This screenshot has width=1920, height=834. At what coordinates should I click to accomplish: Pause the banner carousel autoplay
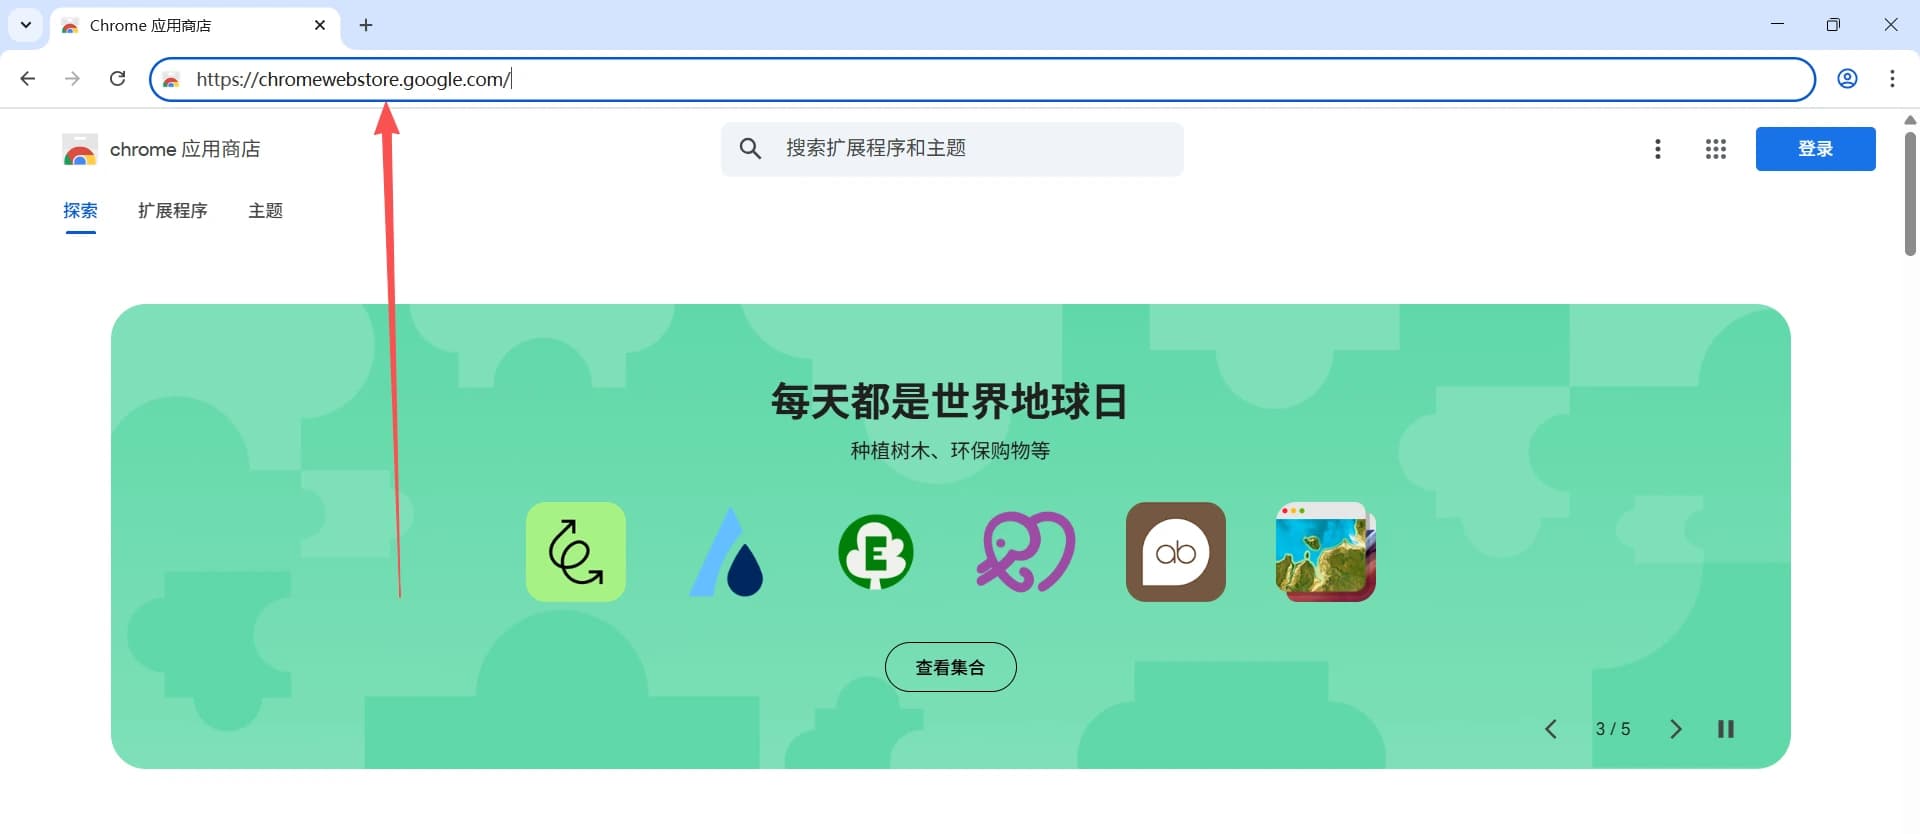(1726, 729)
